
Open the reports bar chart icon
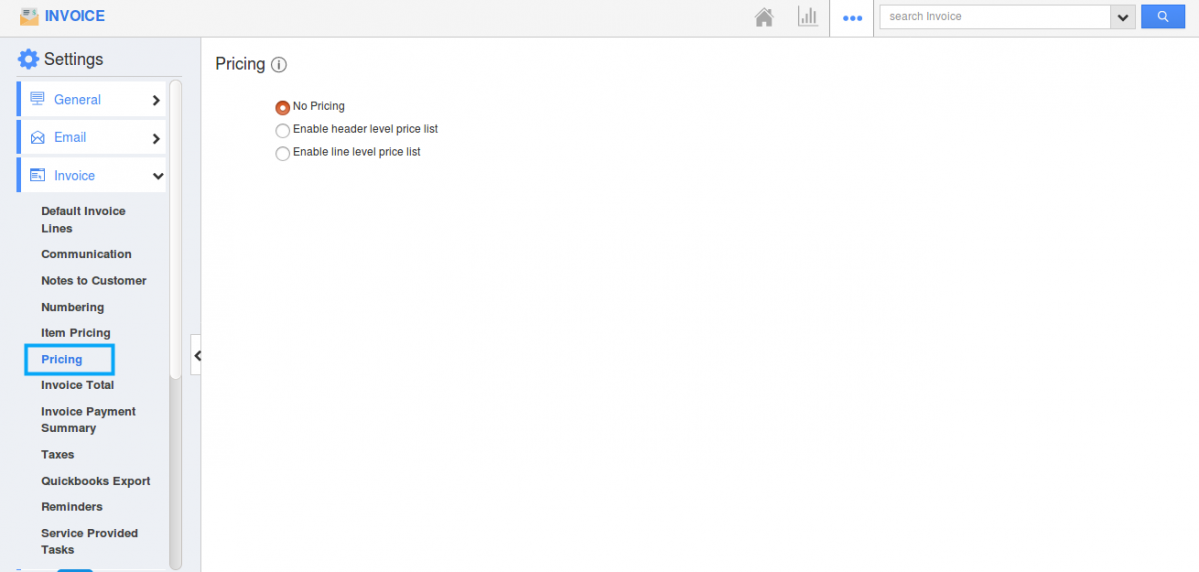[x=807, y=17]
